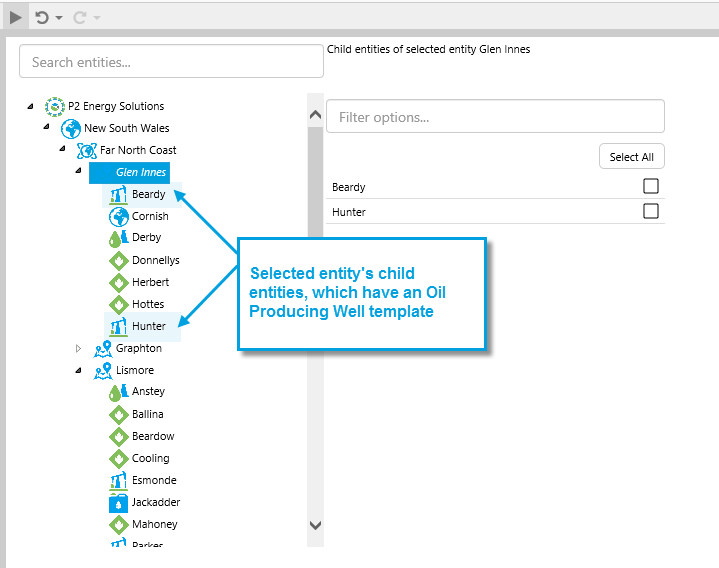The width and height of the screenshot is (719, 568).
Task: Click the Esmonde oil well icon
Action: (x=118, y=481)
